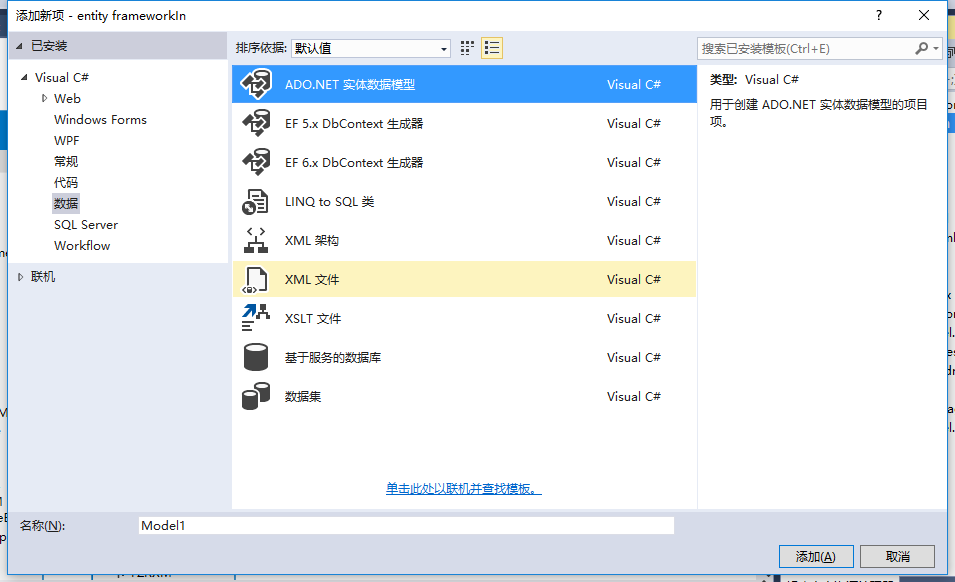
Task: Select the text XML 架构
Action: [312, 240]
